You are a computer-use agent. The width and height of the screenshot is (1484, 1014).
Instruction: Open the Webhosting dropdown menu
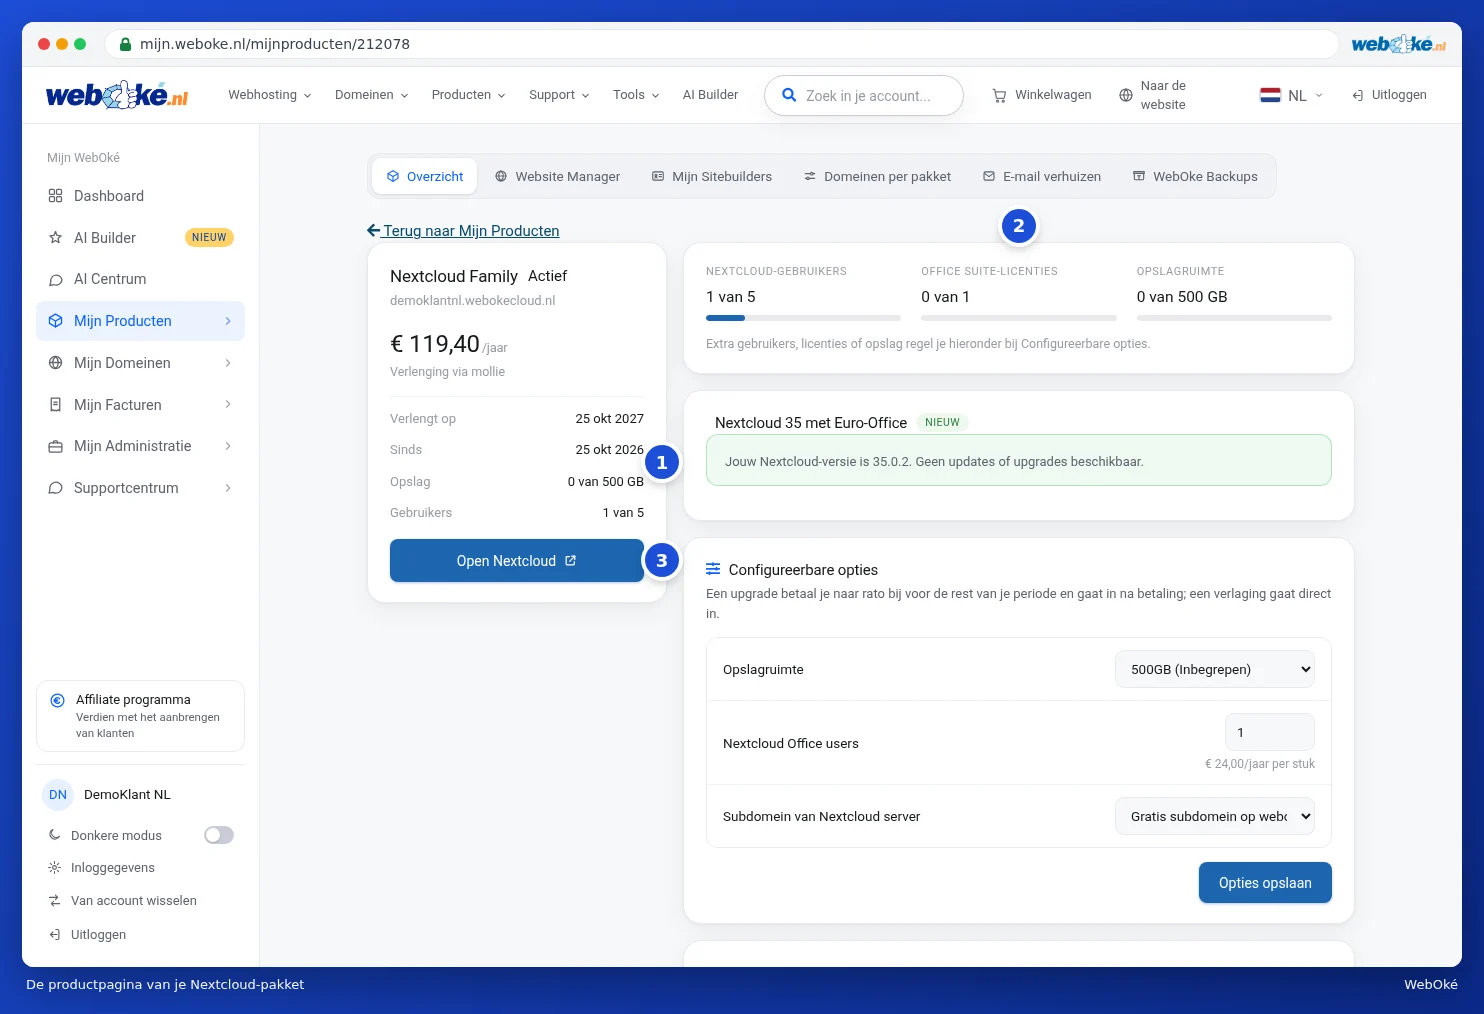(270, 95)
